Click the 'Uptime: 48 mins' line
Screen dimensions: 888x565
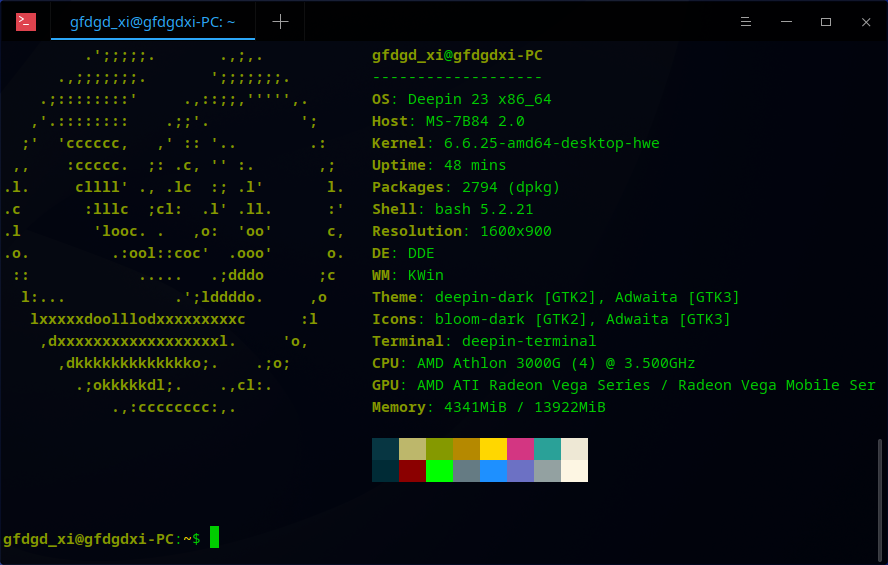pyautogui.click(x=439, y=165)
